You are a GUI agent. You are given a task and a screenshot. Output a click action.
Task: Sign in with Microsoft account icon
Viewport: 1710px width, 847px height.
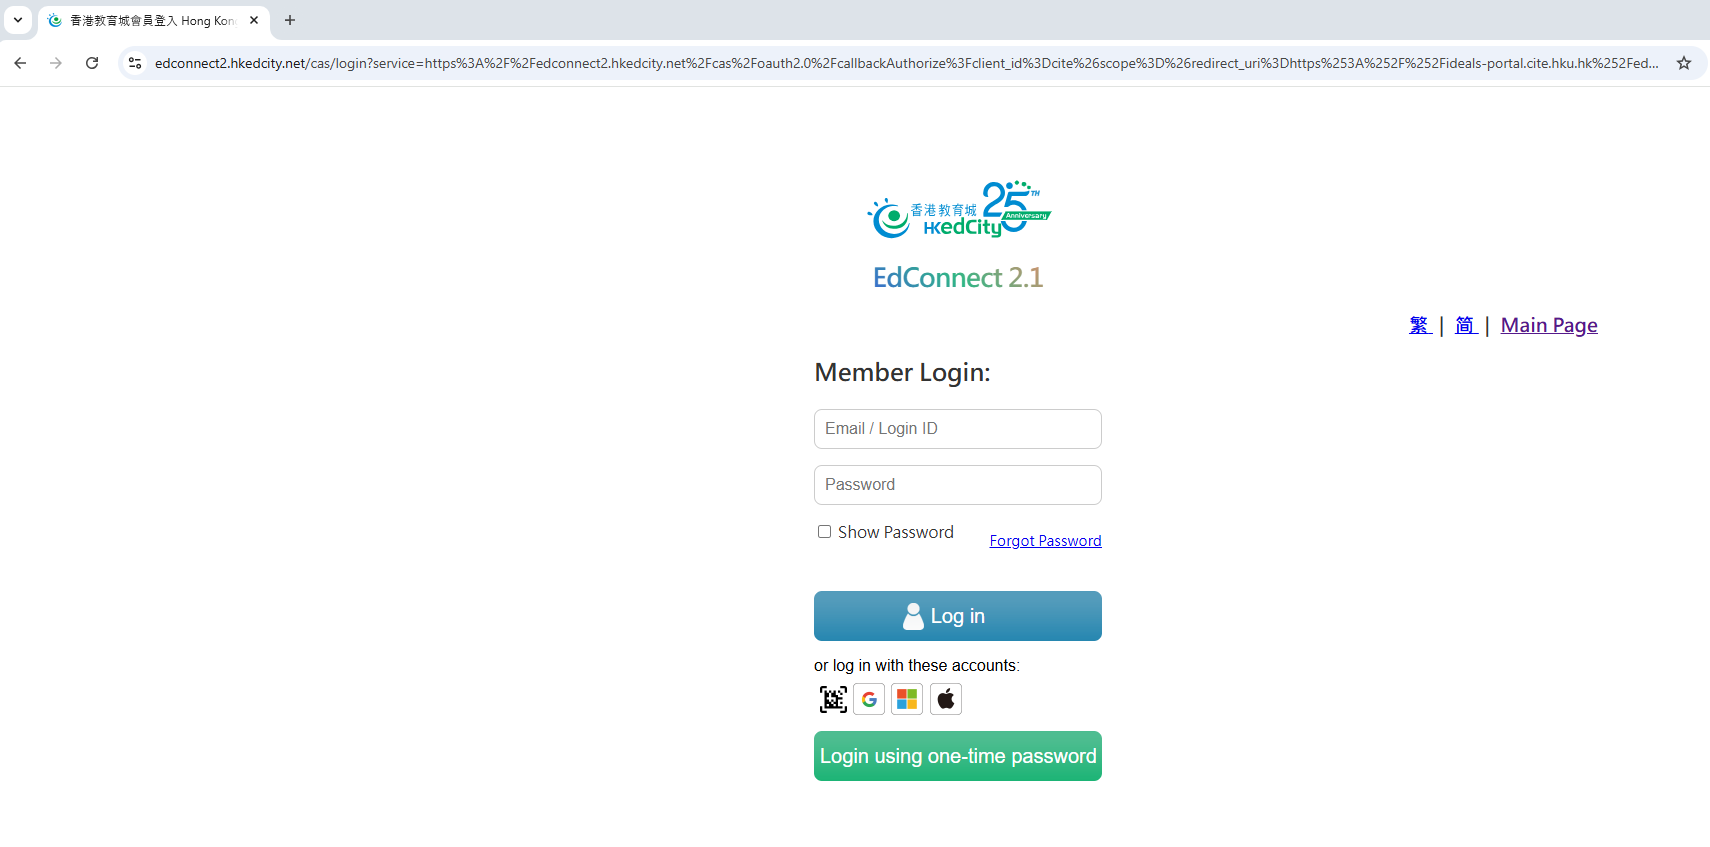pyautogui.click(x=907, y=699)
